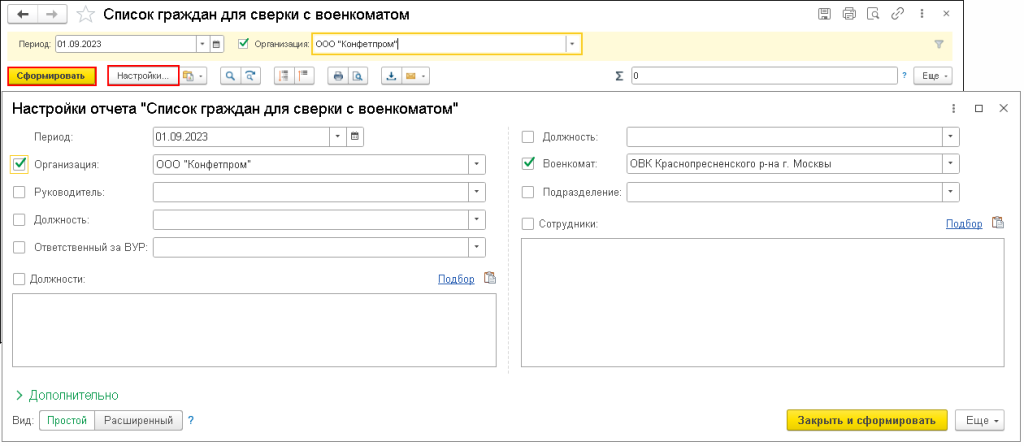Viewport: 1024px width, 446px height.
Task: Switch view to Расширенный
Action: pos(138,421)
